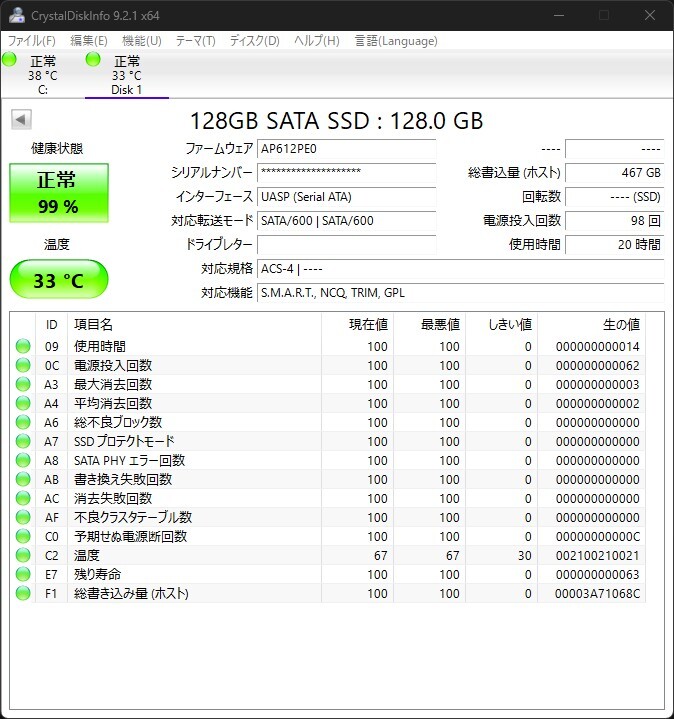Click the firmware field AP612PE0

pos(347,149)
